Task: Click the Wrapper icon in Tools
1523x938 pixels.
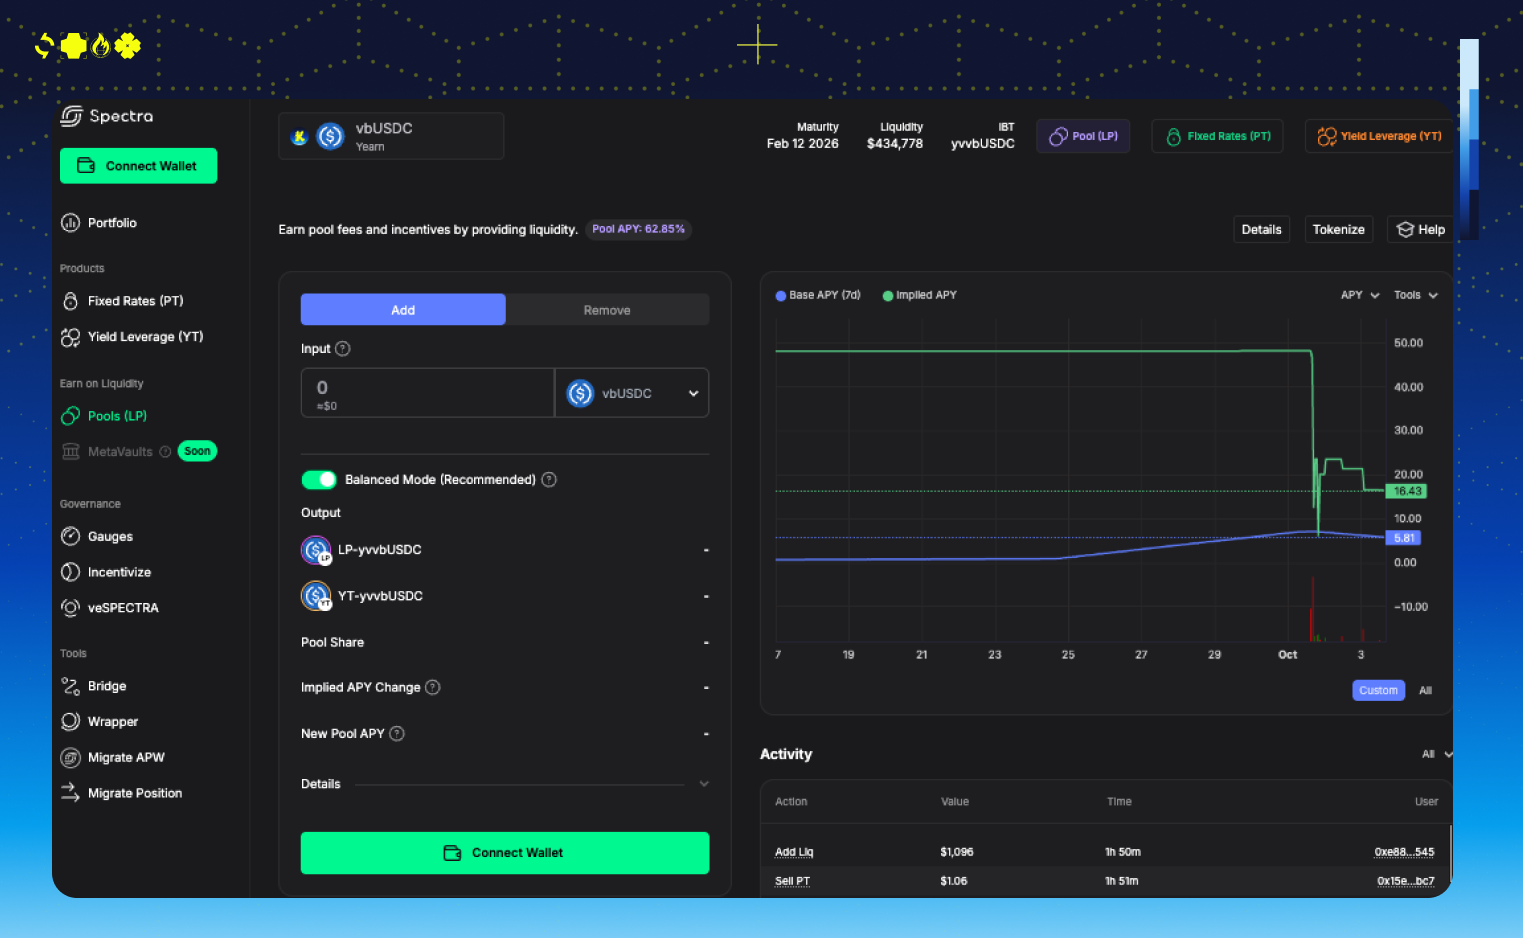Action: [70, 722]
